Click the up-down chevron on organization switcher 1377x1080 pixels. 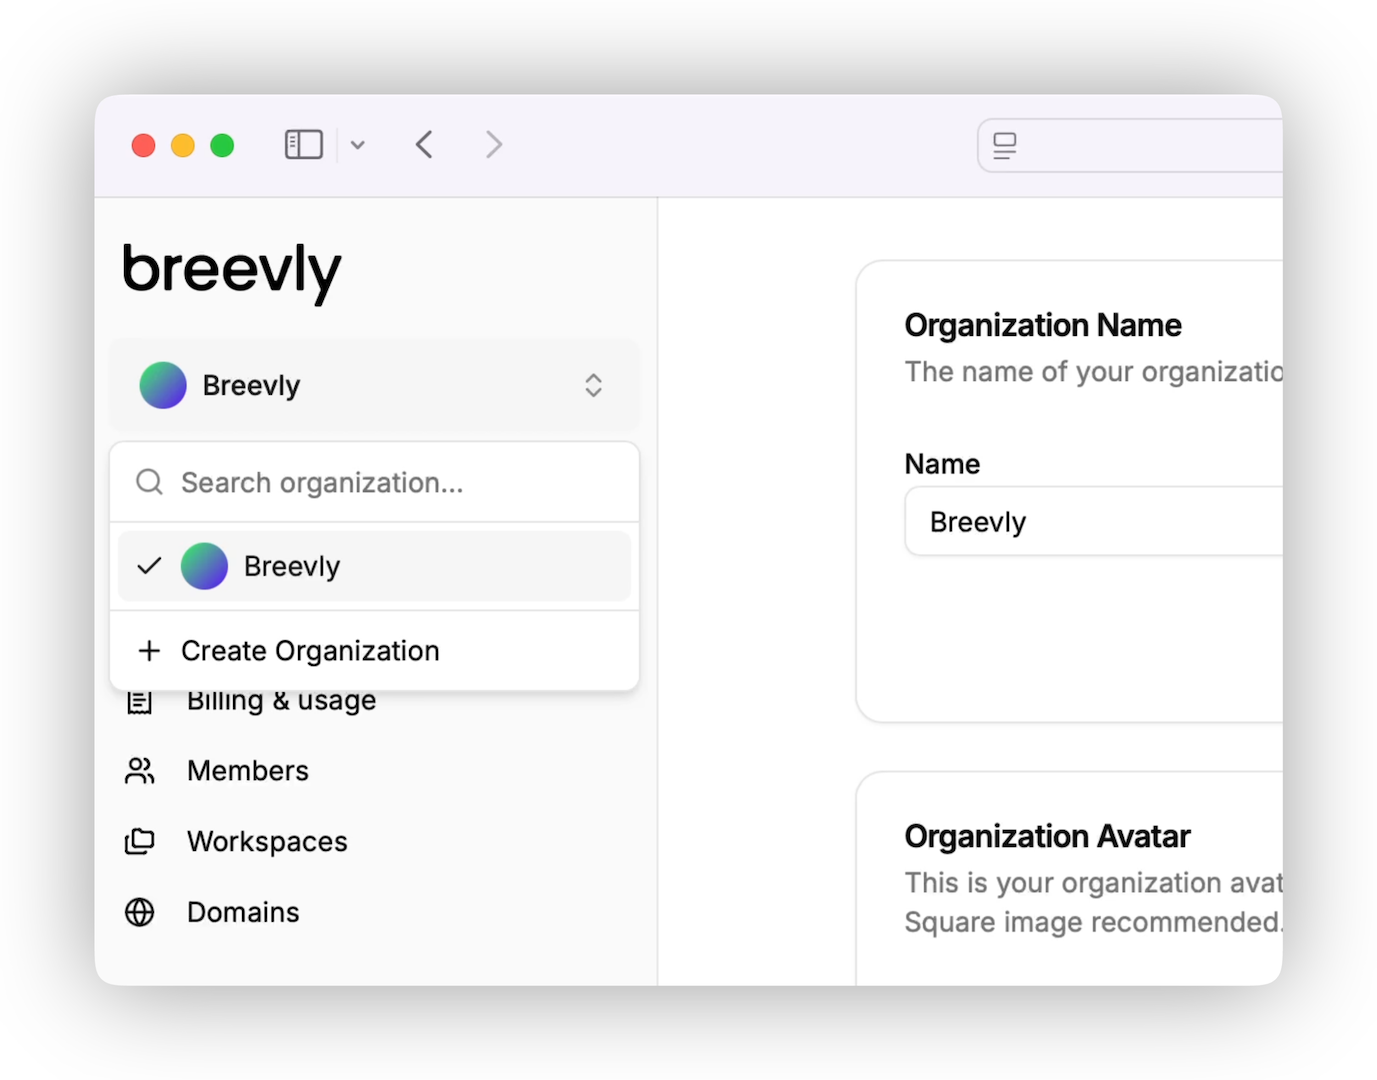pos(593,386)
